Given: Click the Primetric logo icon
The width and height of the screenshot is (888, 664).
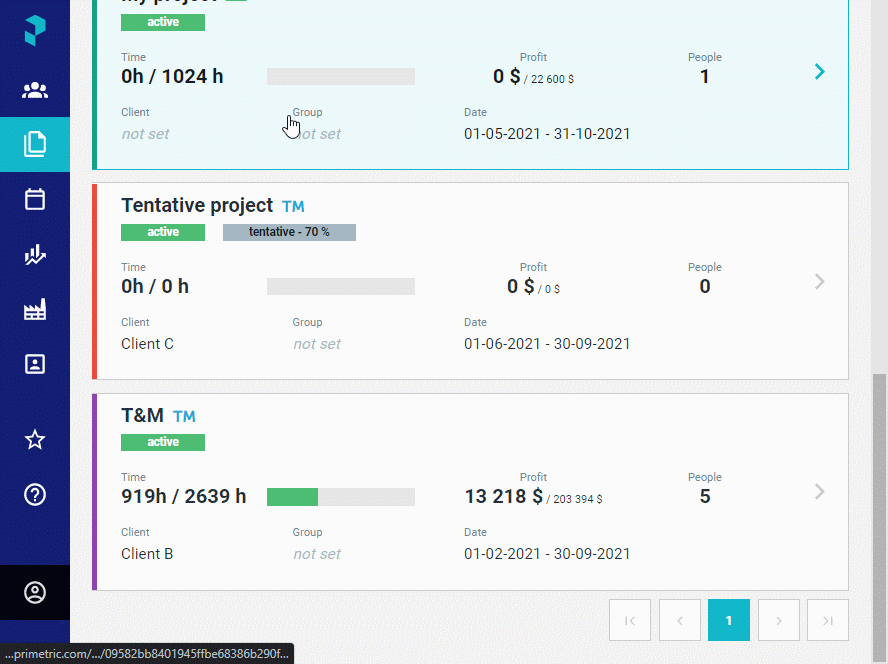Looking at the screenshot, I should [35, 31].
